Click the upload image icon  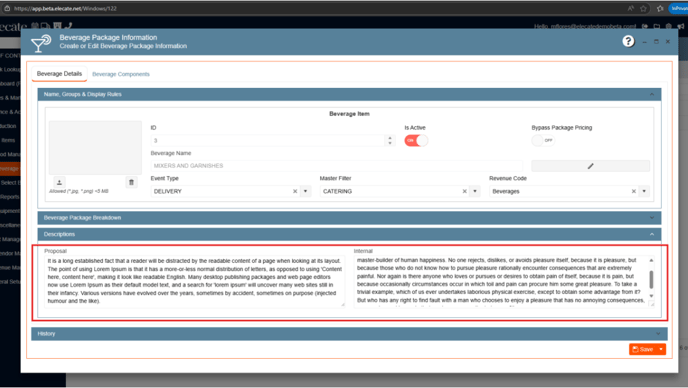coord(59,182)
